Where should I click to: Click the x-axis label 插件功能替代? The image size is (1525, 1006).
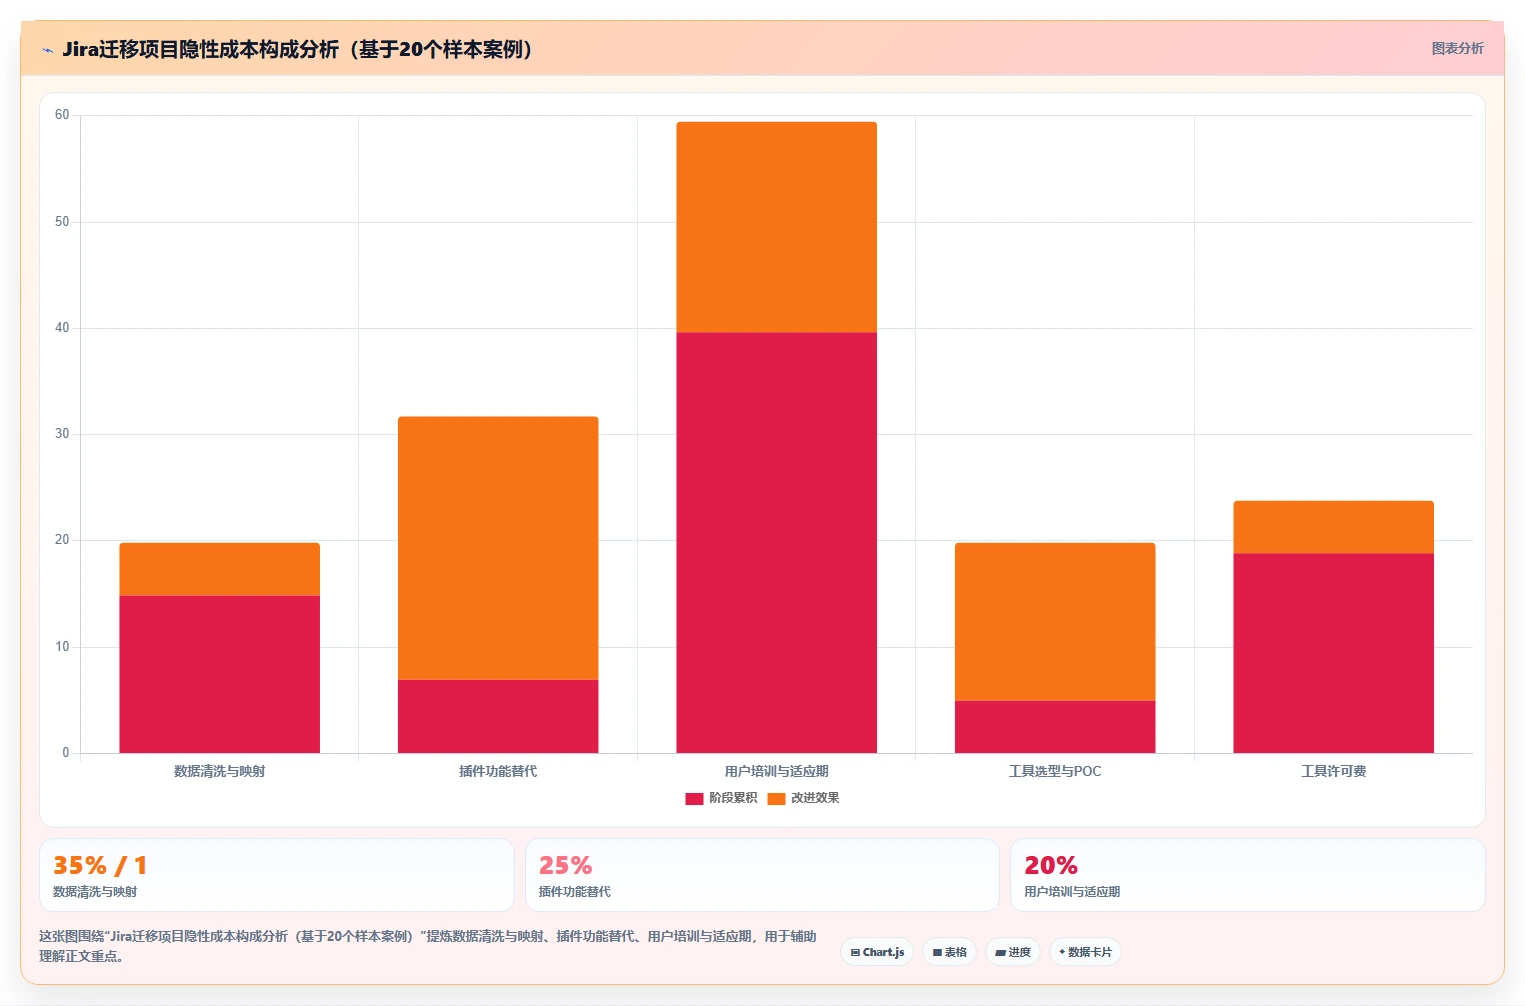[x=498, y=771]
